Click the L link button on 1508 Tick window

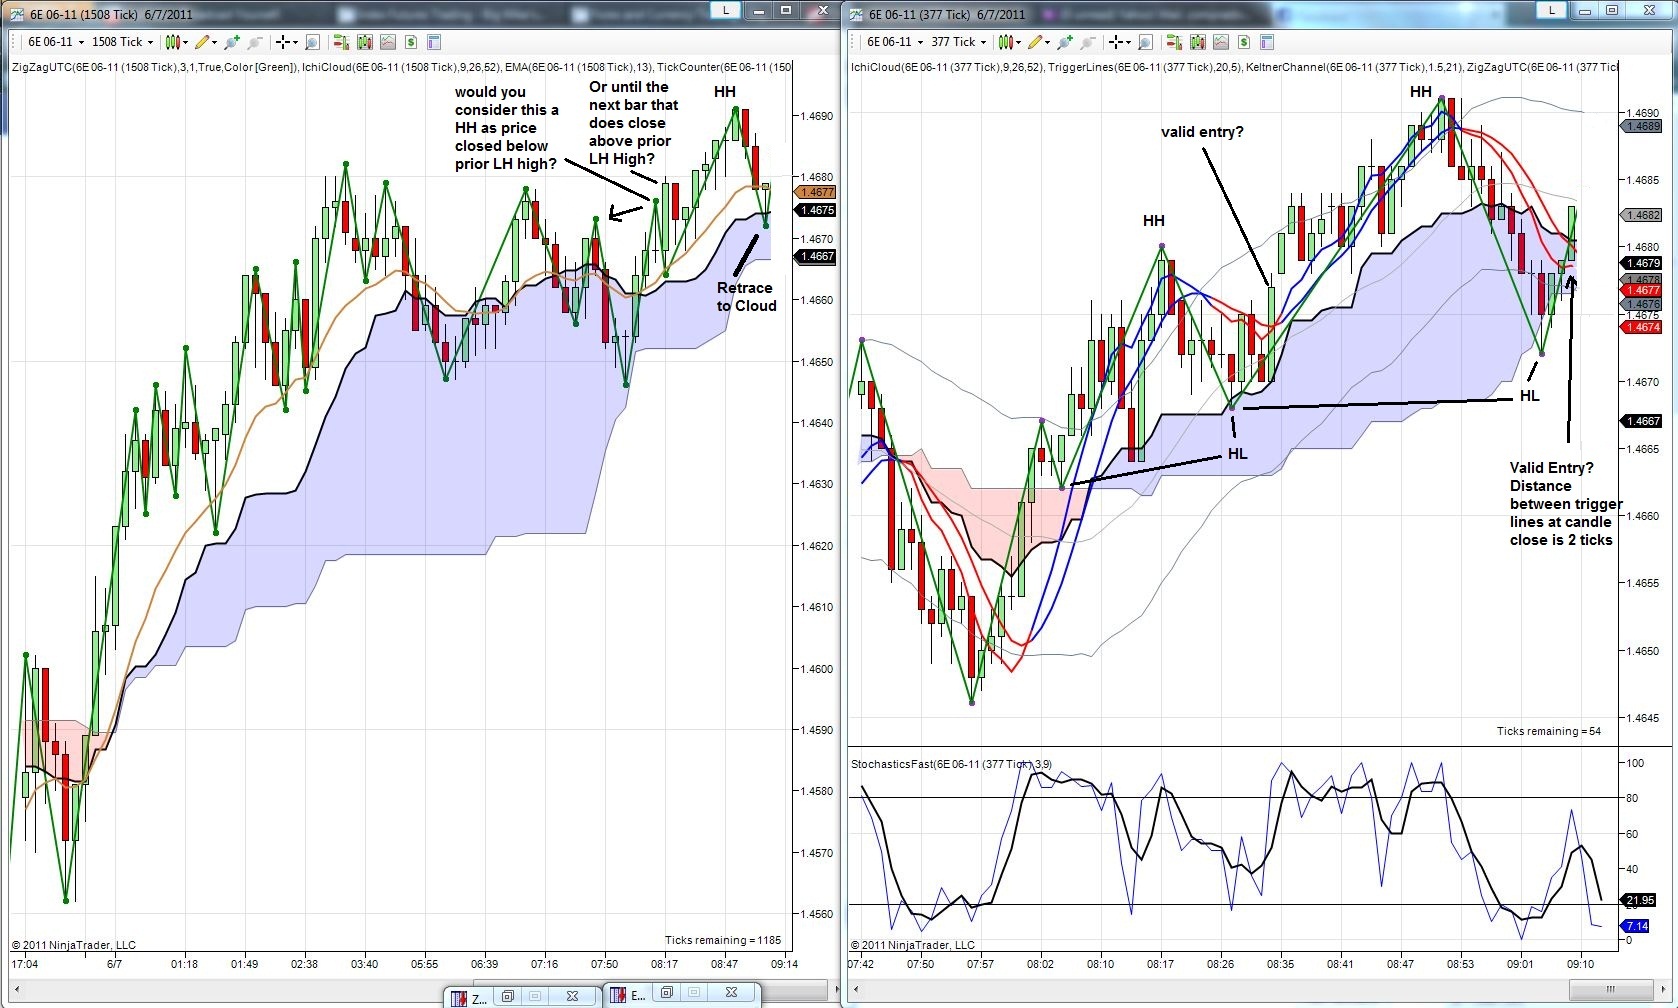[725, 10]
